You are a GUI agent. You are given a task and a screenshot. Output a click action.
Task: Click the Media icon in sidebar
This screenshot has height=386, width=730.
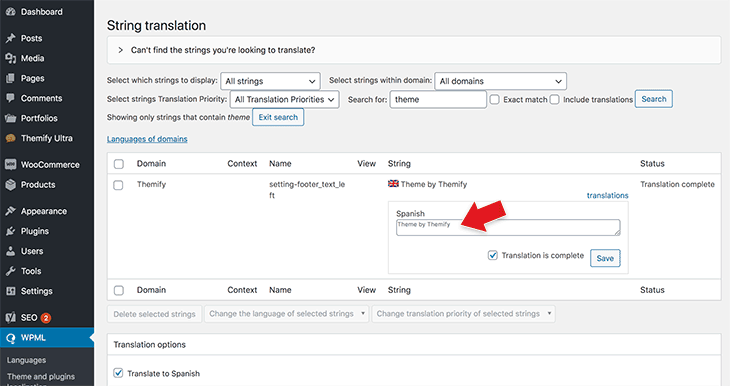pyautogui.click(x=10, y=58)
